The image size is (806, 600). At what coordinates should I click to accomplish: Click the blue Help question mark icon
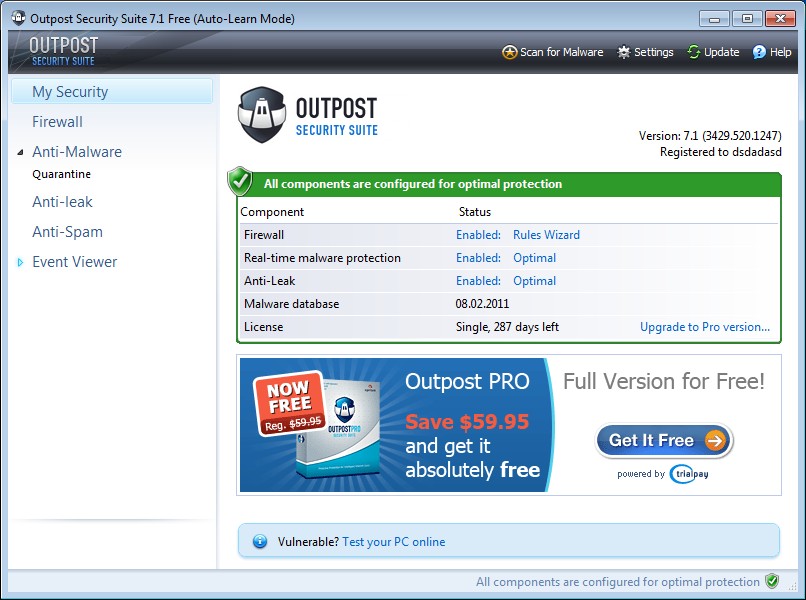click(x=759, y=52)
